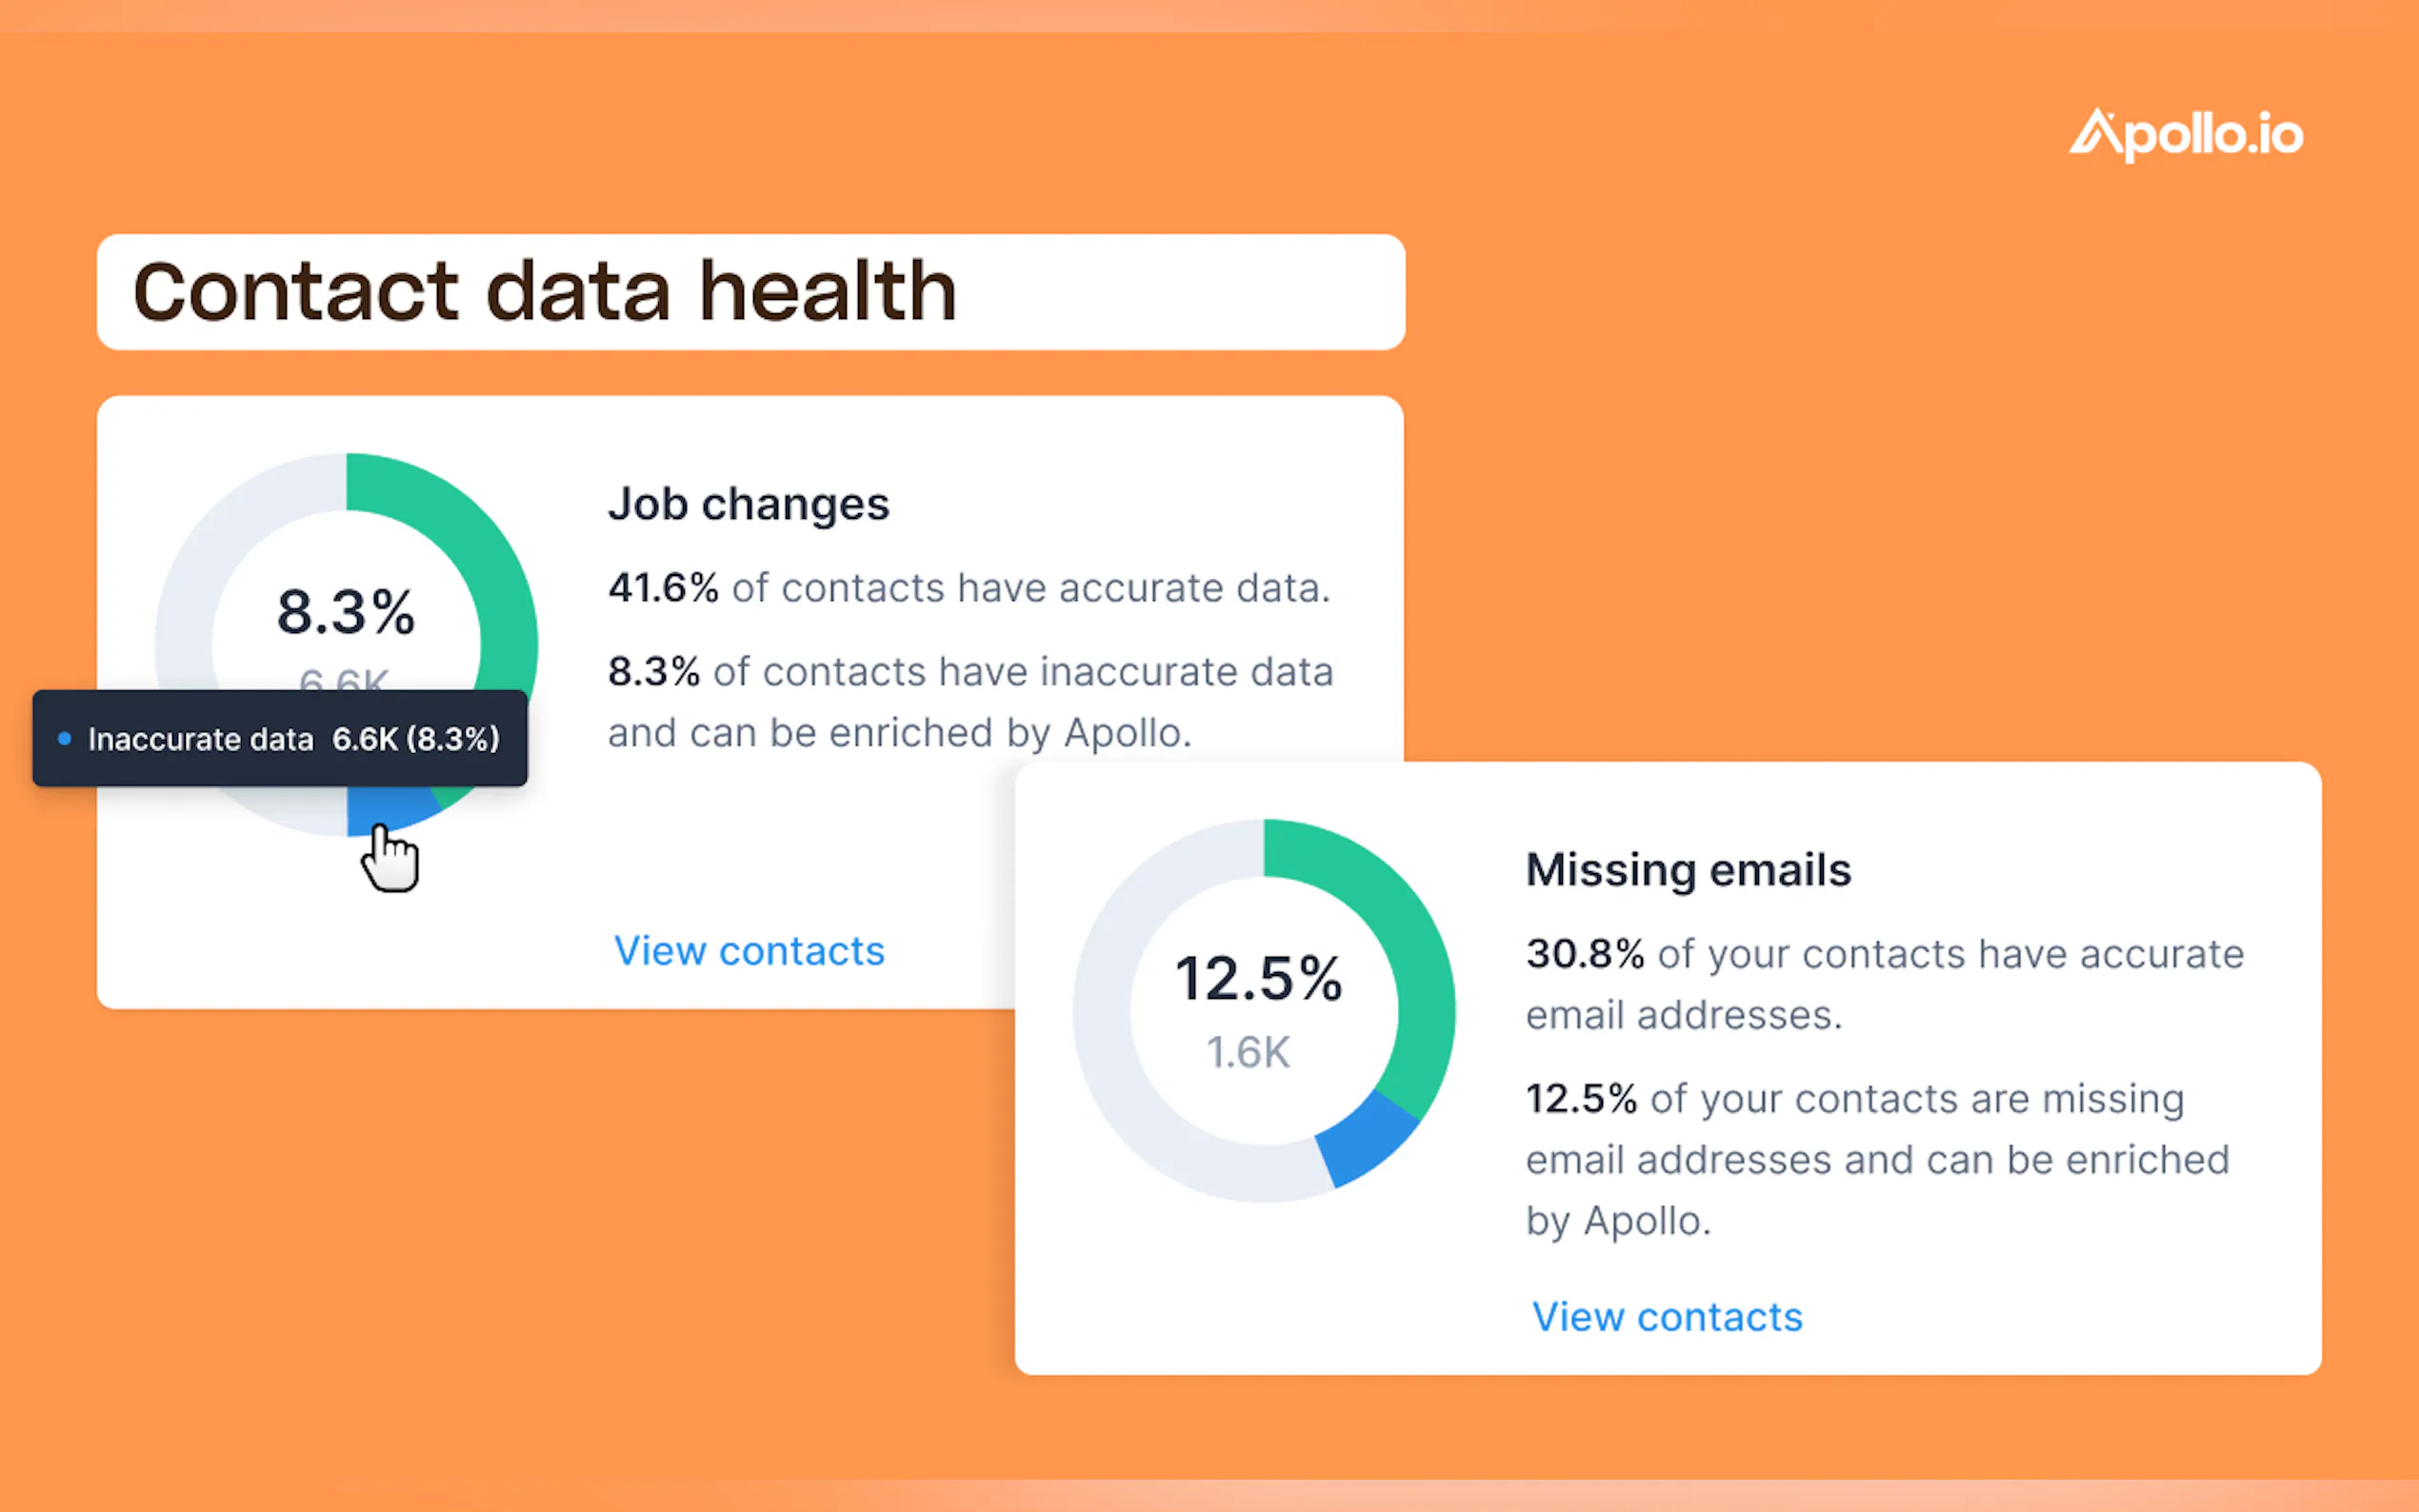Click the Inaccurate data 6.6K tooltip
This screenshot has width=2419, height=1512.
(280, 739)
